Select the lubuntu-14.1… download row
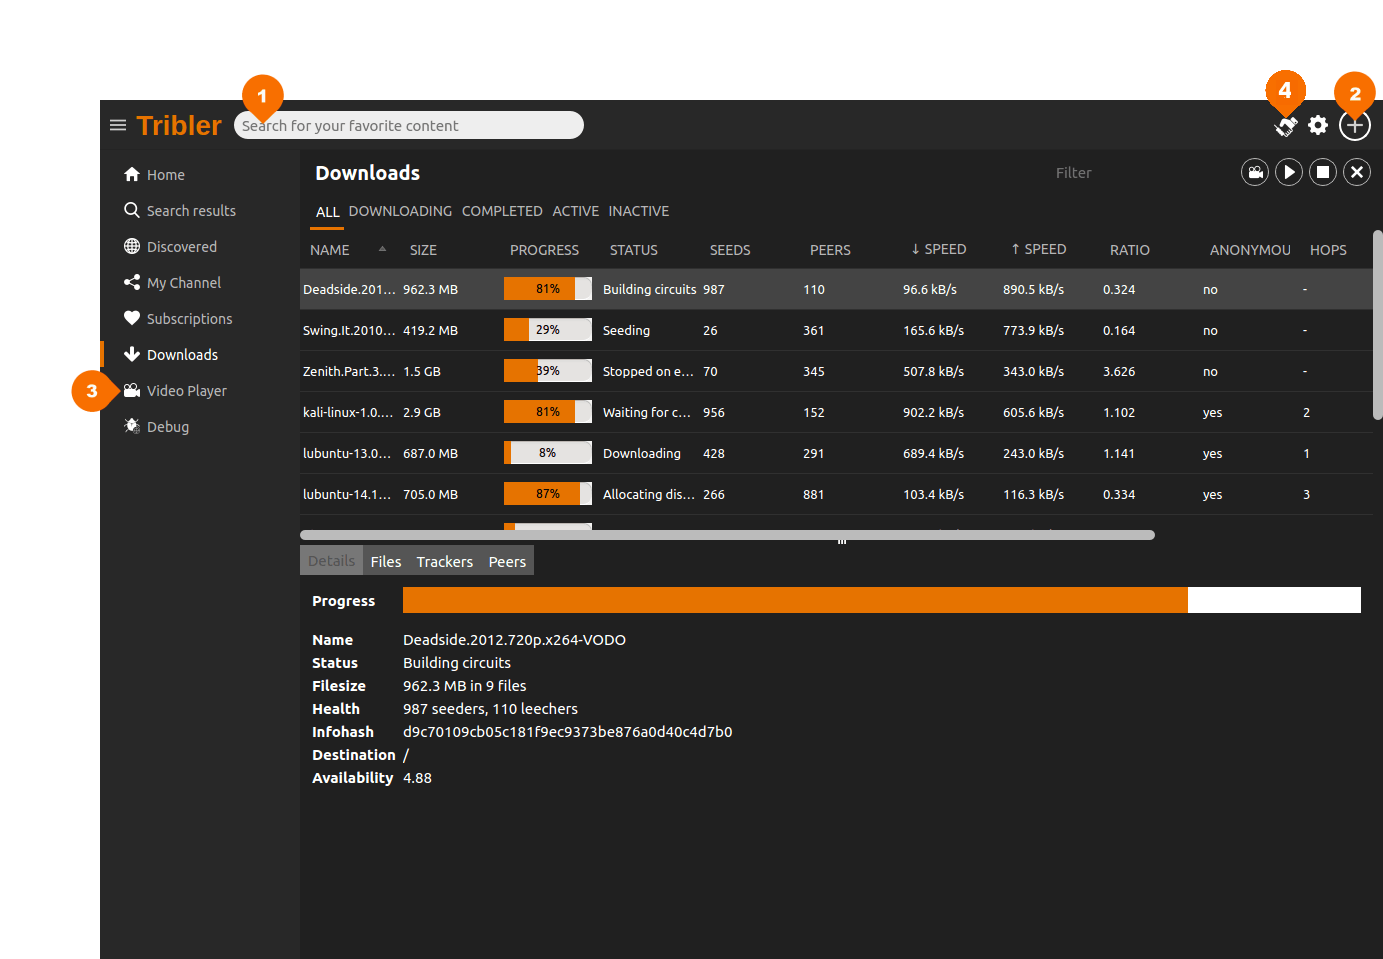The height and width of the screenshot is (959, 1383). tap(836, 494)
